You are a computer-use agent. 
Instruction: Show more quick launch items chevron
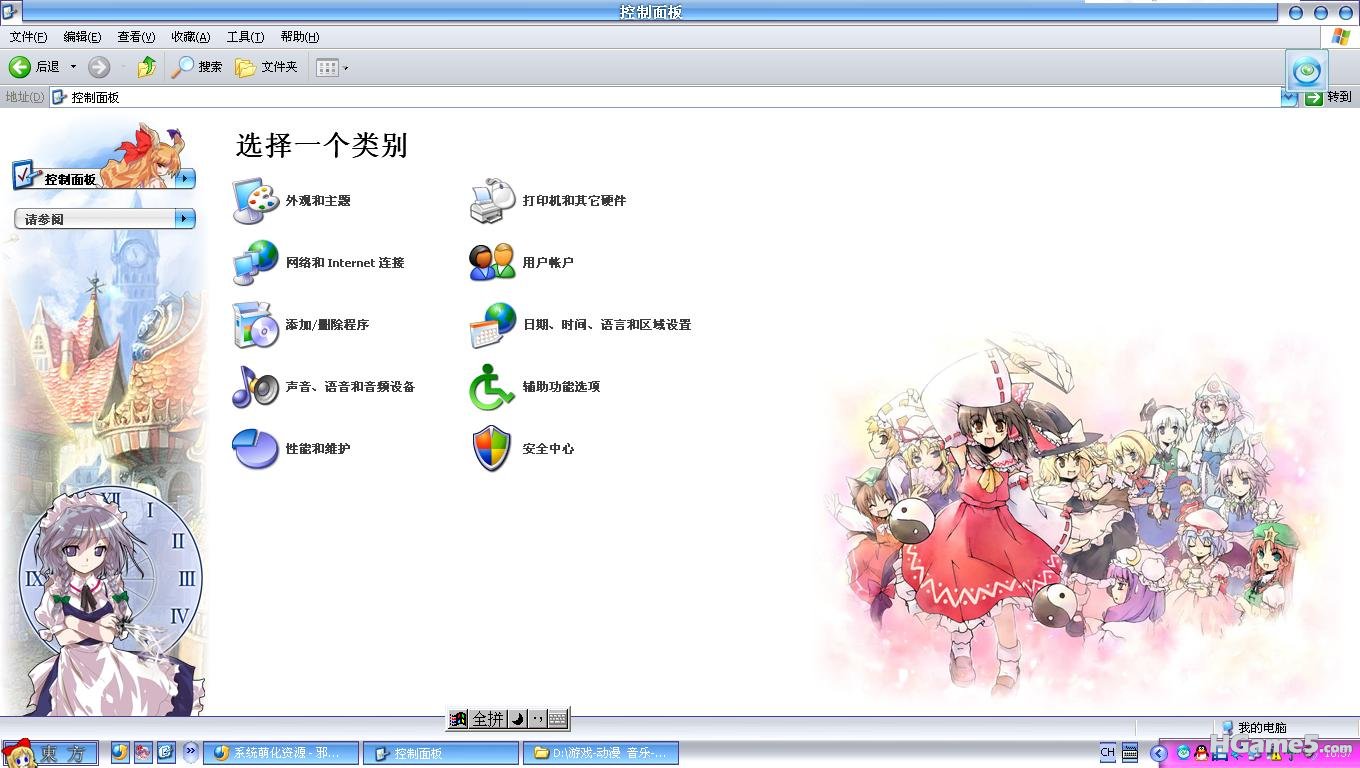(190, 752)
